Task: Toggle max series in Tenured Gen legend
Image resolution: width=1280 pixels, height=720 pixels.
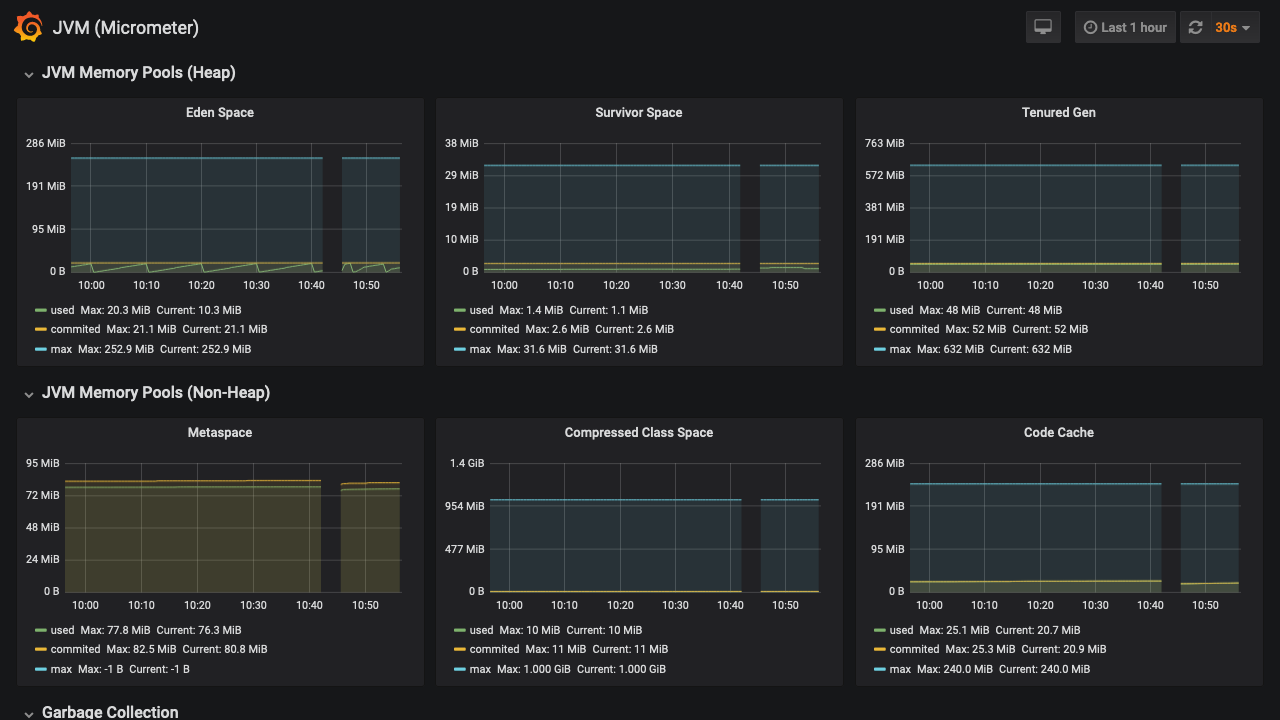Action: (x=900, y=349)
